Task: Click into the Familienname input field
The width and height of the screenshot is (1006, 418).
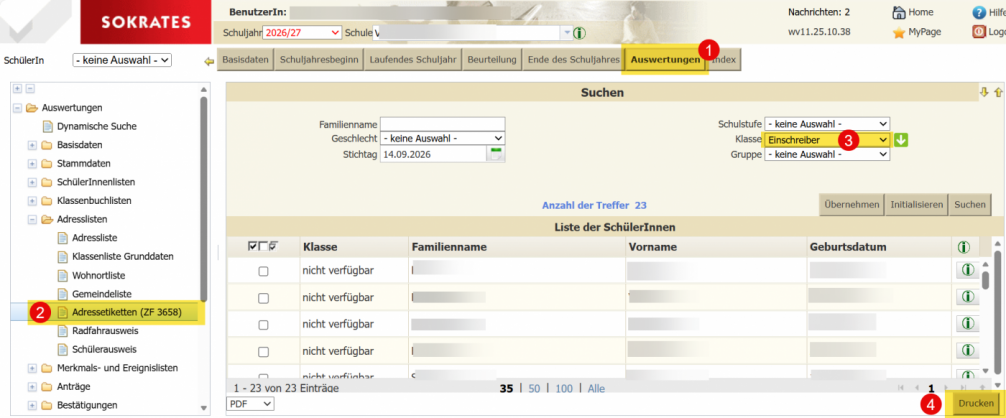Action: point(443,124)
